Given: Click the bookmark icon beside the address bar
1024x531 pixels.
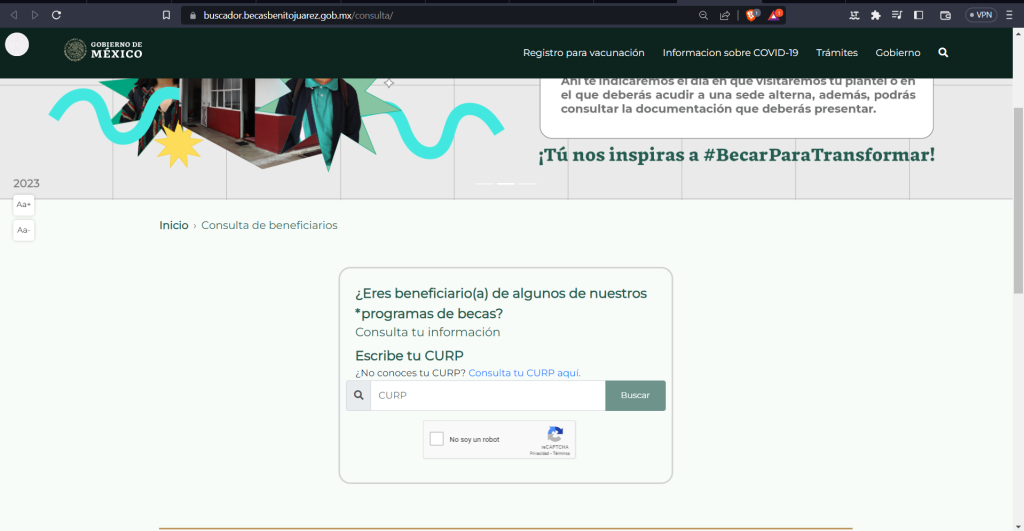Looking at the screenshot, I should pyautogui.click(x=167, y=15).
